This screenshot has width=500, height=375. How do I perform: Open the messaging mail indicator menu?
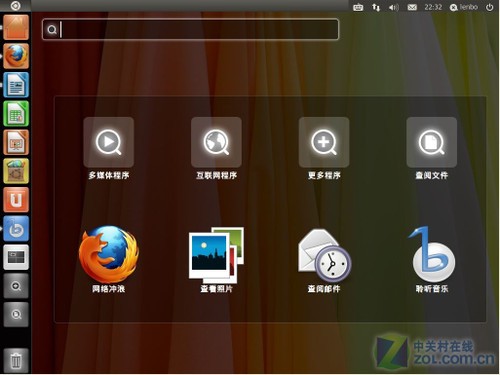pos(412,7)
